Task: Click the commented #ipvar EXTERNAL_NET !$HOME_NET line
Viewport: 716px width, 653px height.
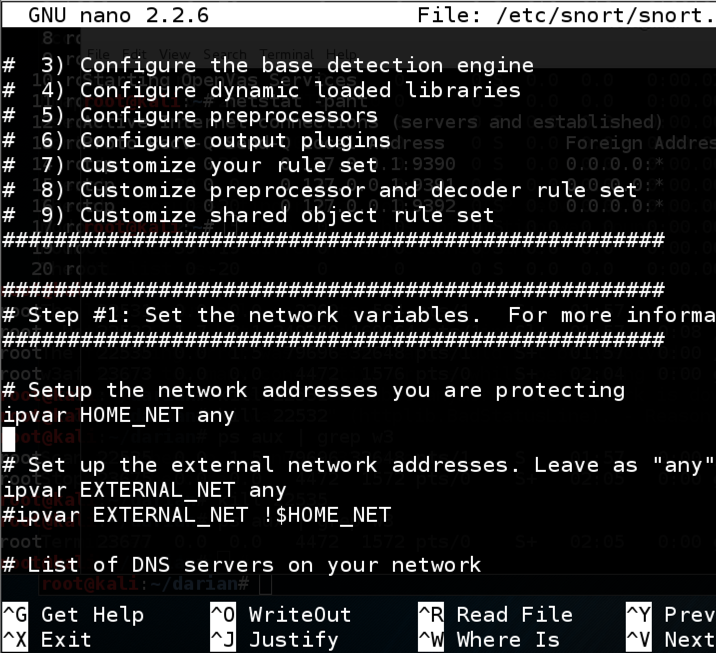Action: [x=196, y=515]
